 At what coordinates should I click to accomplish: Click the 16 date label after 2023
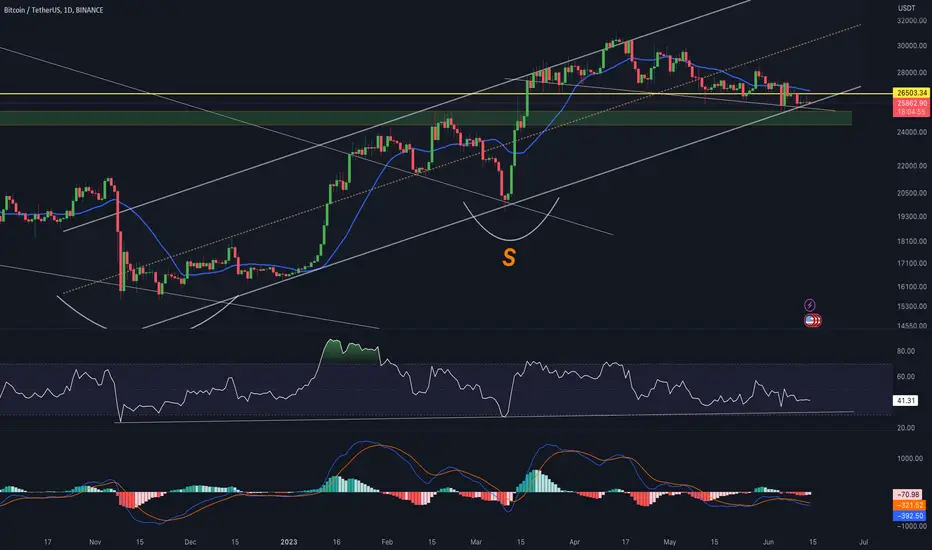[x=336, y=542]
